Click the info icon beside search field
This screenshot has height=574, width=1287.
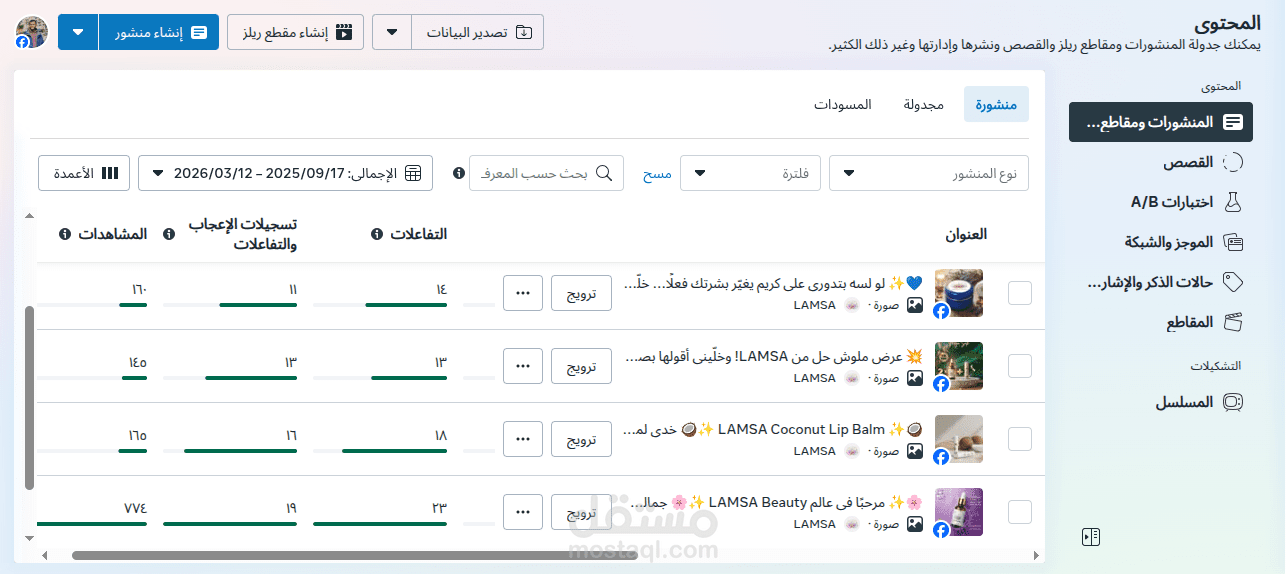point(459,173)
